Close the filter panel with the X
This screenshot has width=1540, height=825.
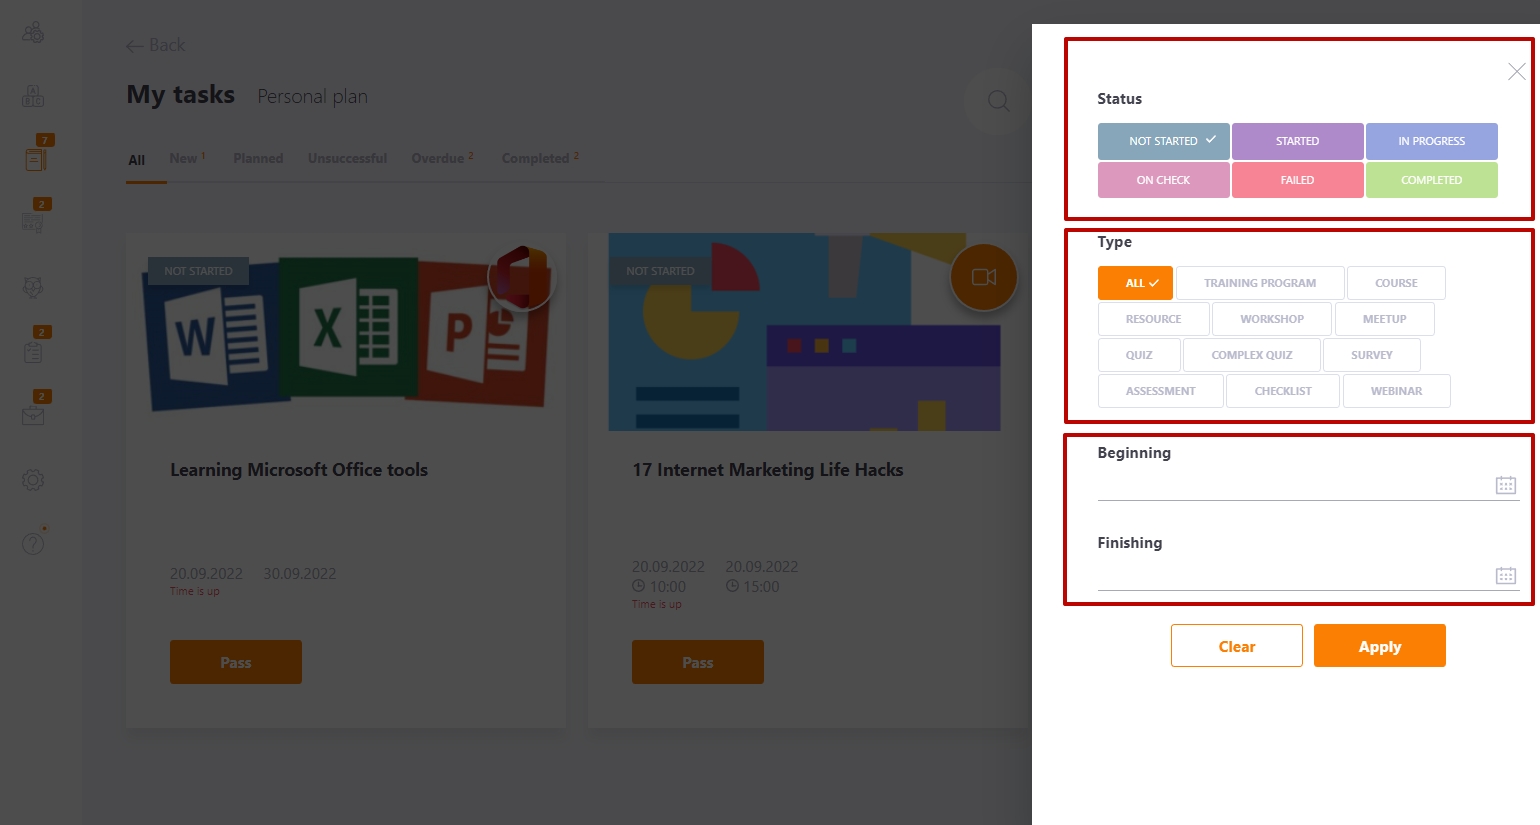pyautogui.click(x=1517, y=72)
